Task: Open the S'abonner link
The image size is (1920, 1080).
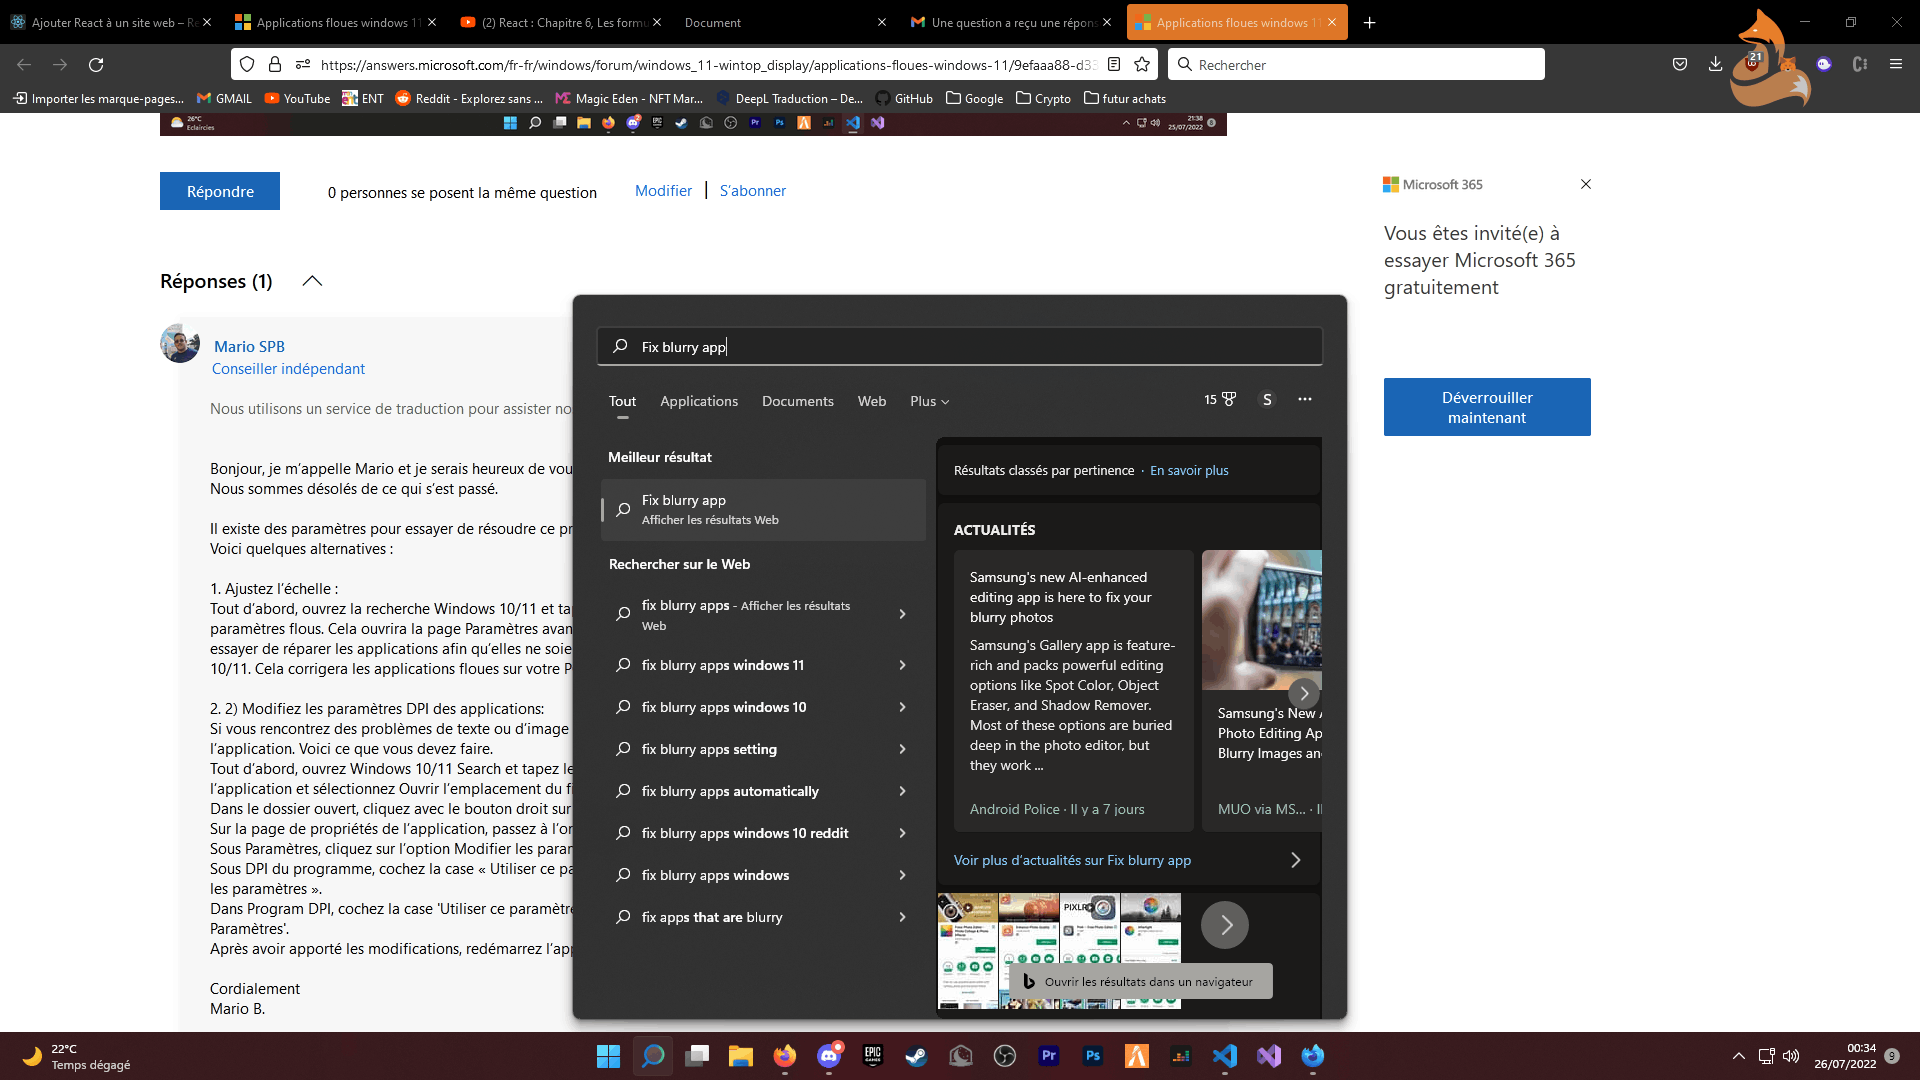Action: point(752,191)
